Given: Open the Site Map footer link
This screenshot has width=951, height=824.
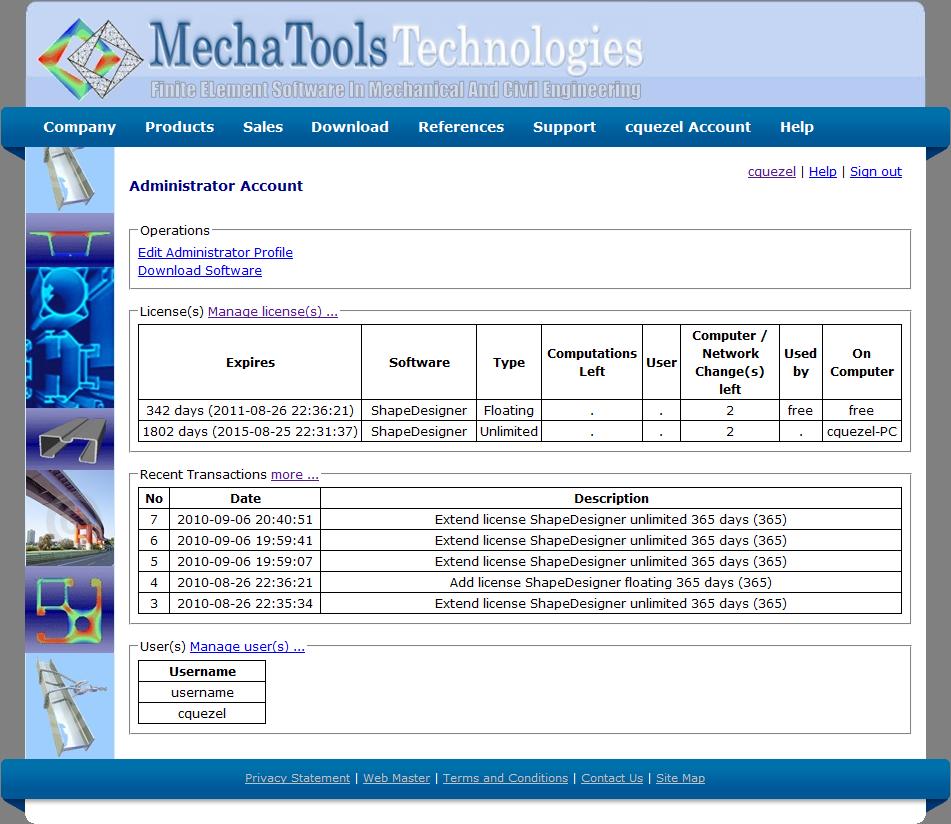Looking at the screenshot, I should [x=680, y=778].
